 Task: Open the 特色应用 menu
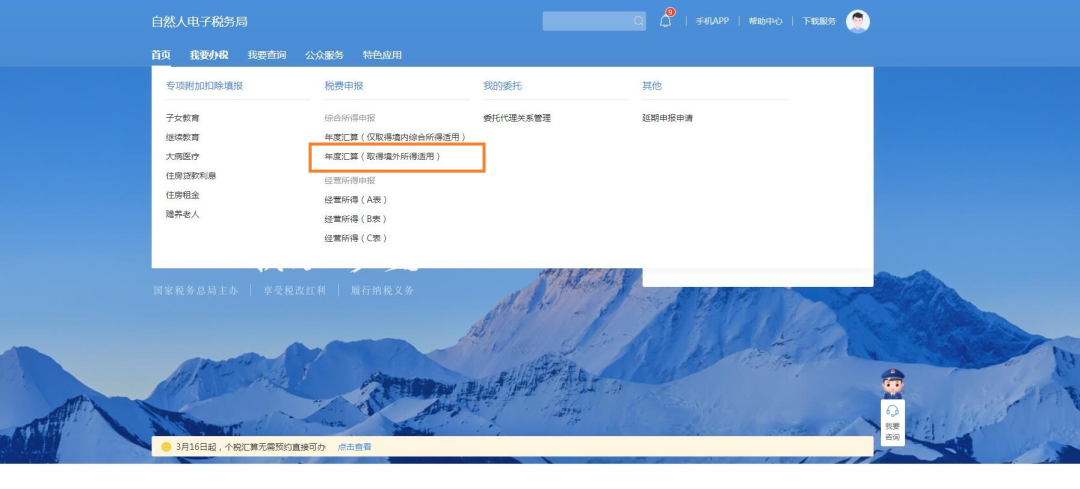(382, 55)
